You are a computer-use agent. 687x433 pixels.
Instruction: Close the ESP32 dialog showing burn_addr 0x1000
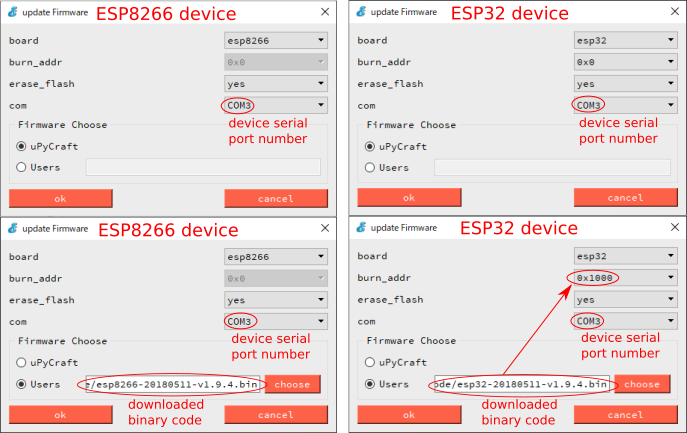[675, 227]
